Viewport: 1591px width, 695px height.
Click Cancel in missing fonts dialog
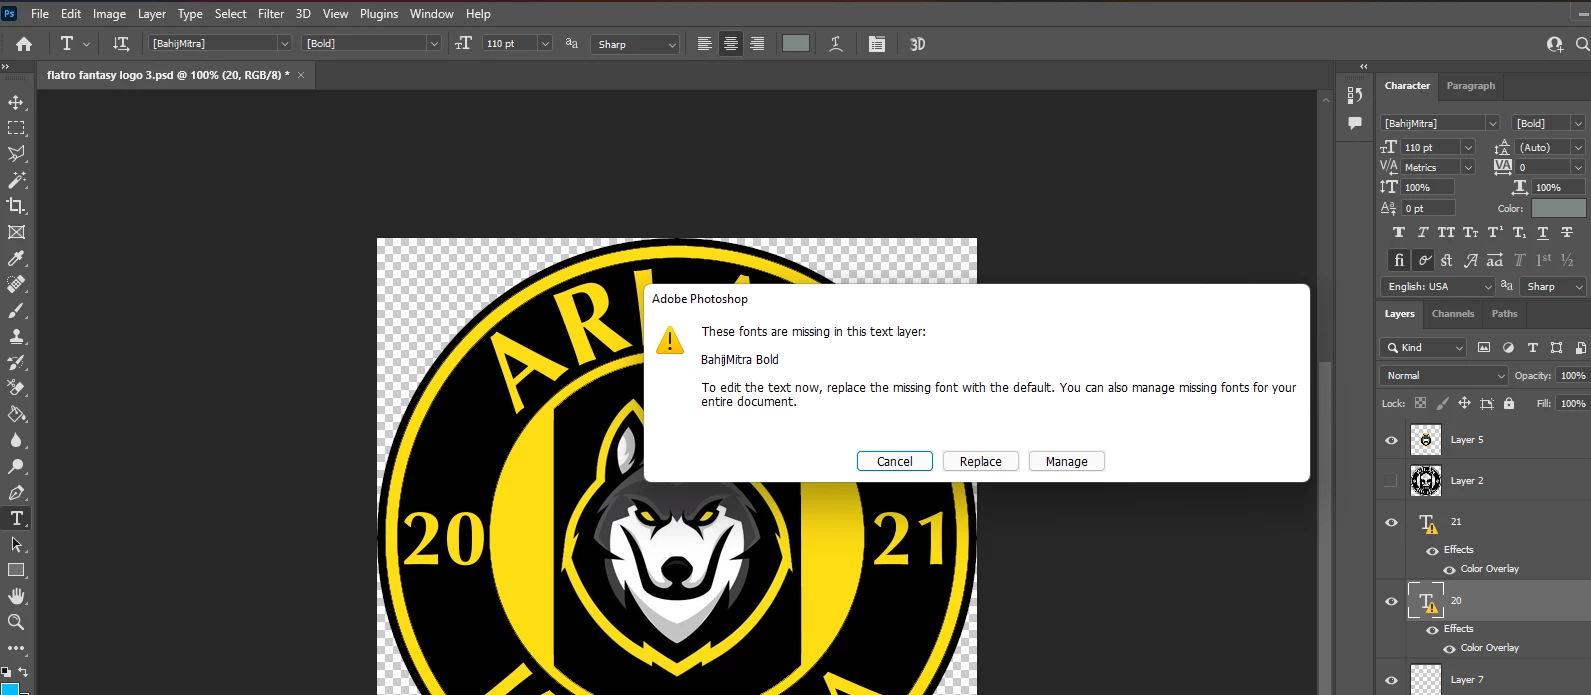coord(895,461)
